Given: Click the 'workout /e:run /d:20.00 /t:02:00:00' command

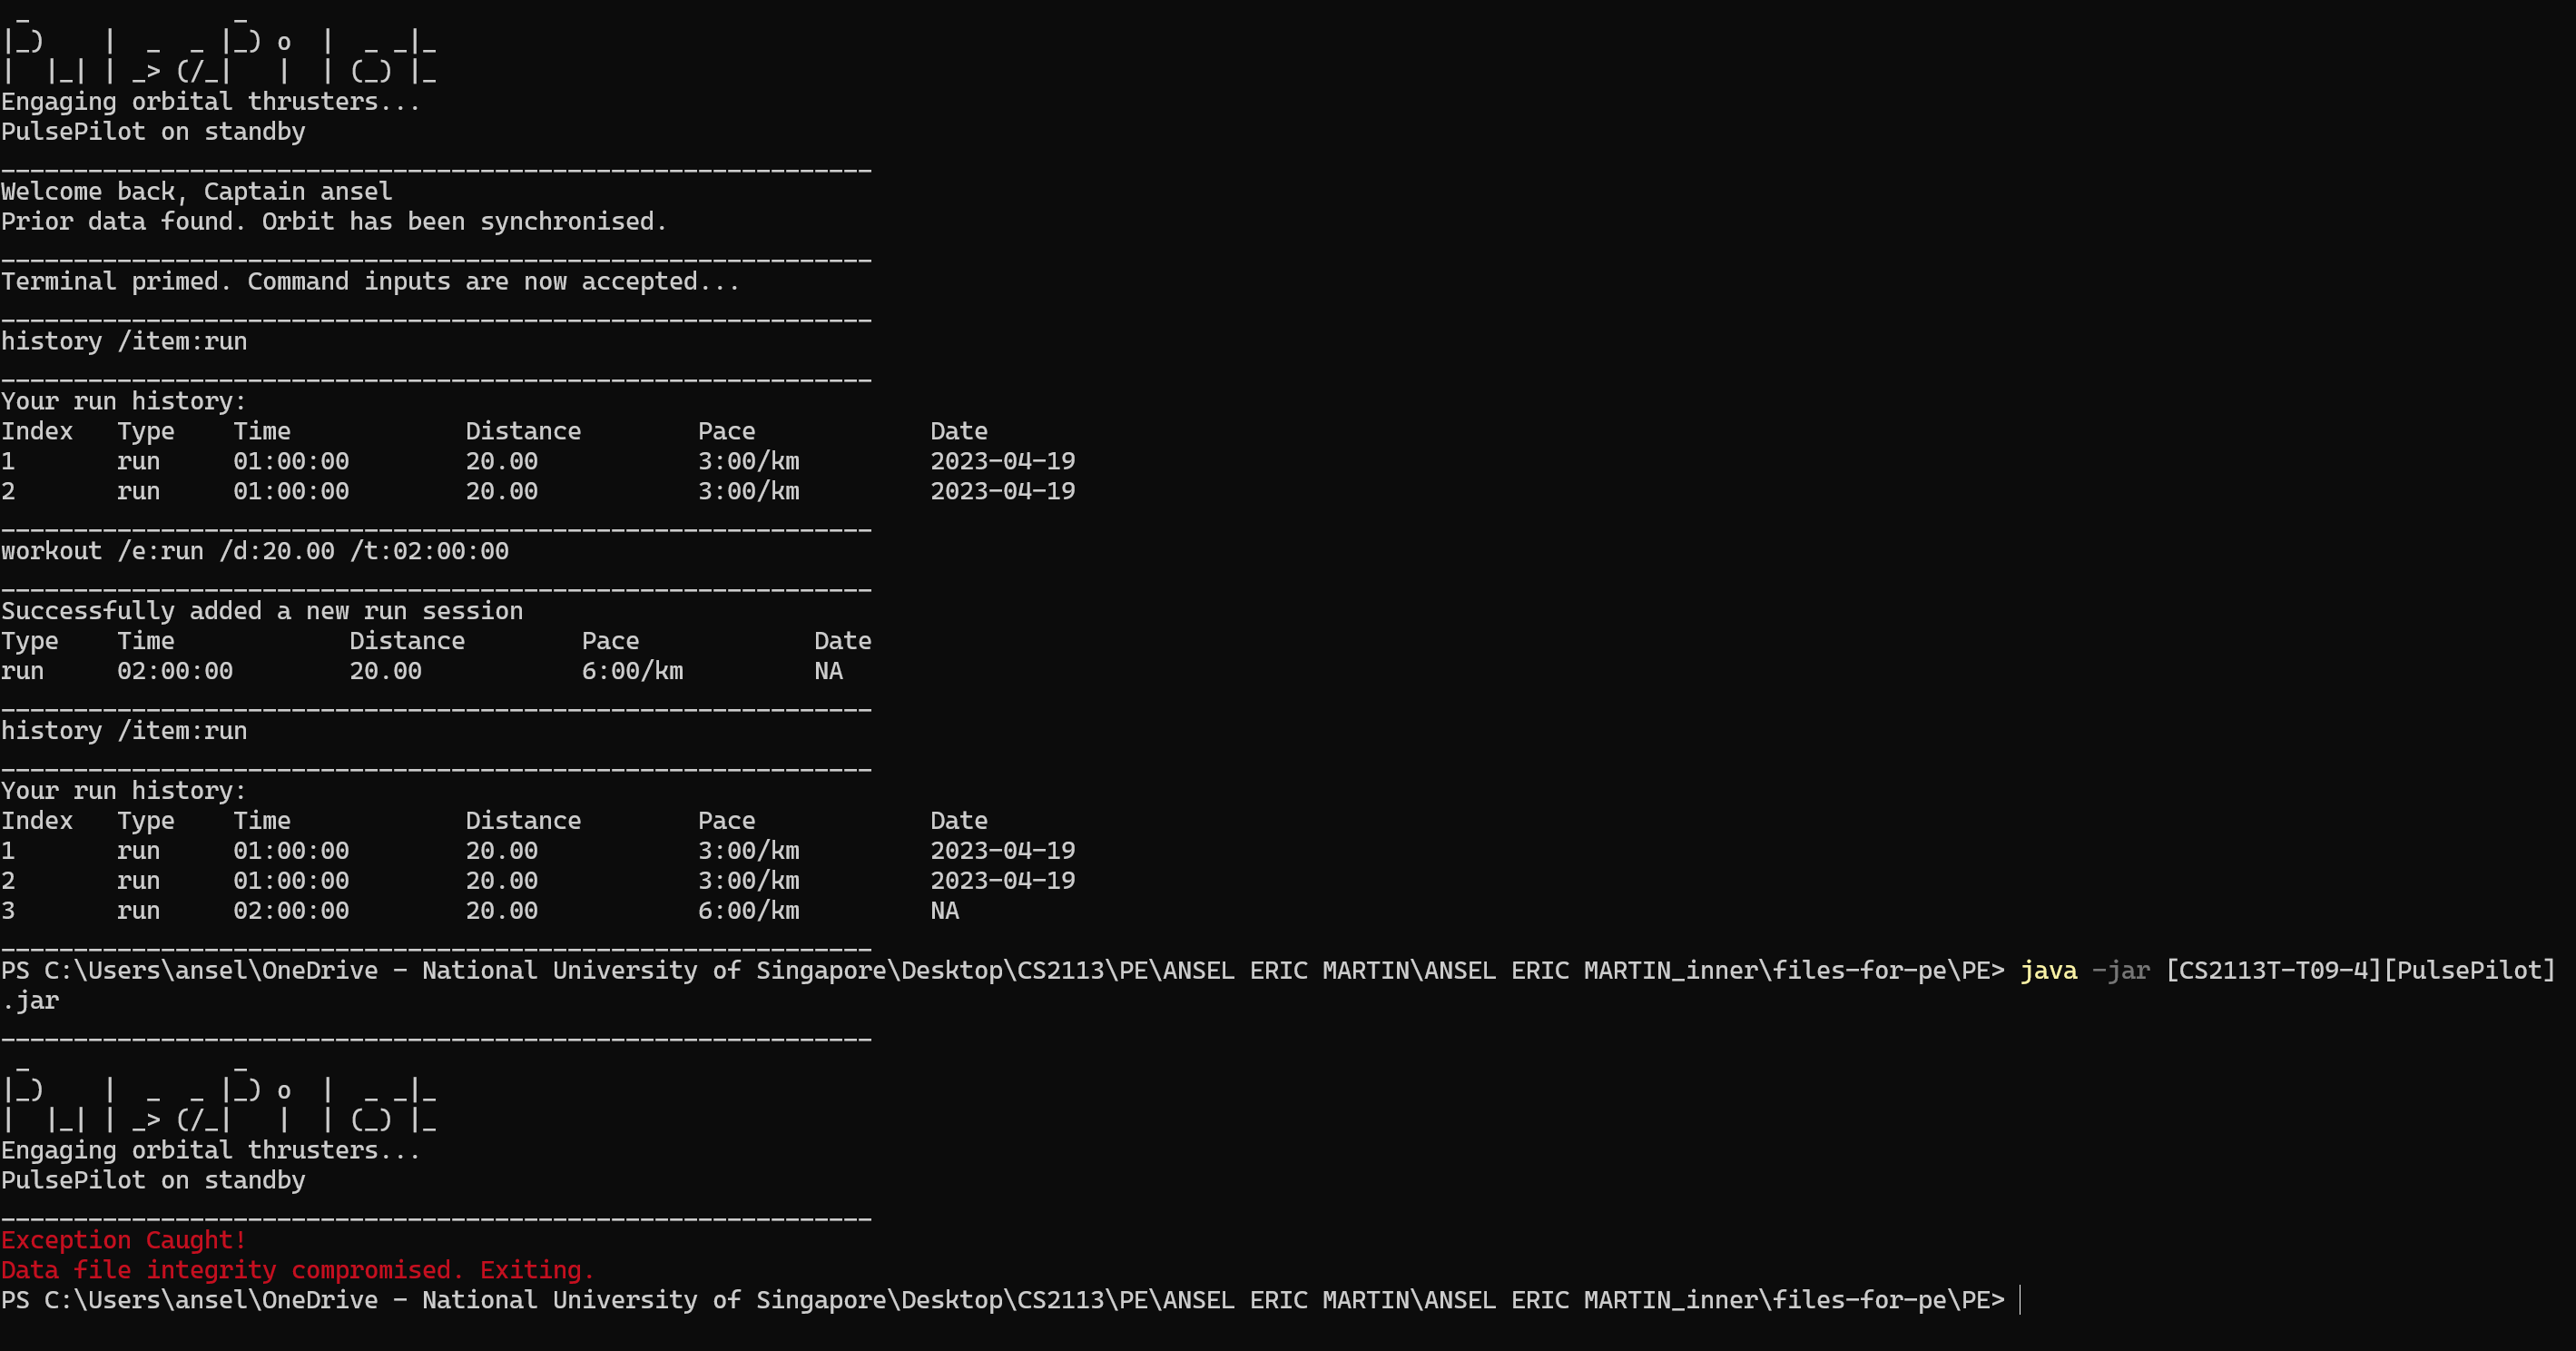Looking at the screenshot, I should [x=254, y=551].
